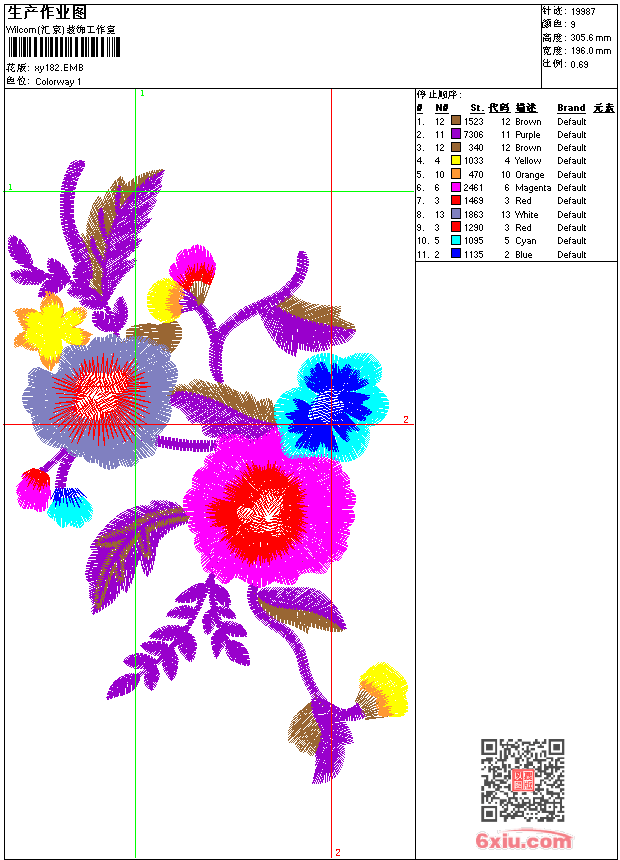Viewport: 620px width, 860px height.
Task: Open the 6xiu.com watermark link
Action: pos(524,840)
